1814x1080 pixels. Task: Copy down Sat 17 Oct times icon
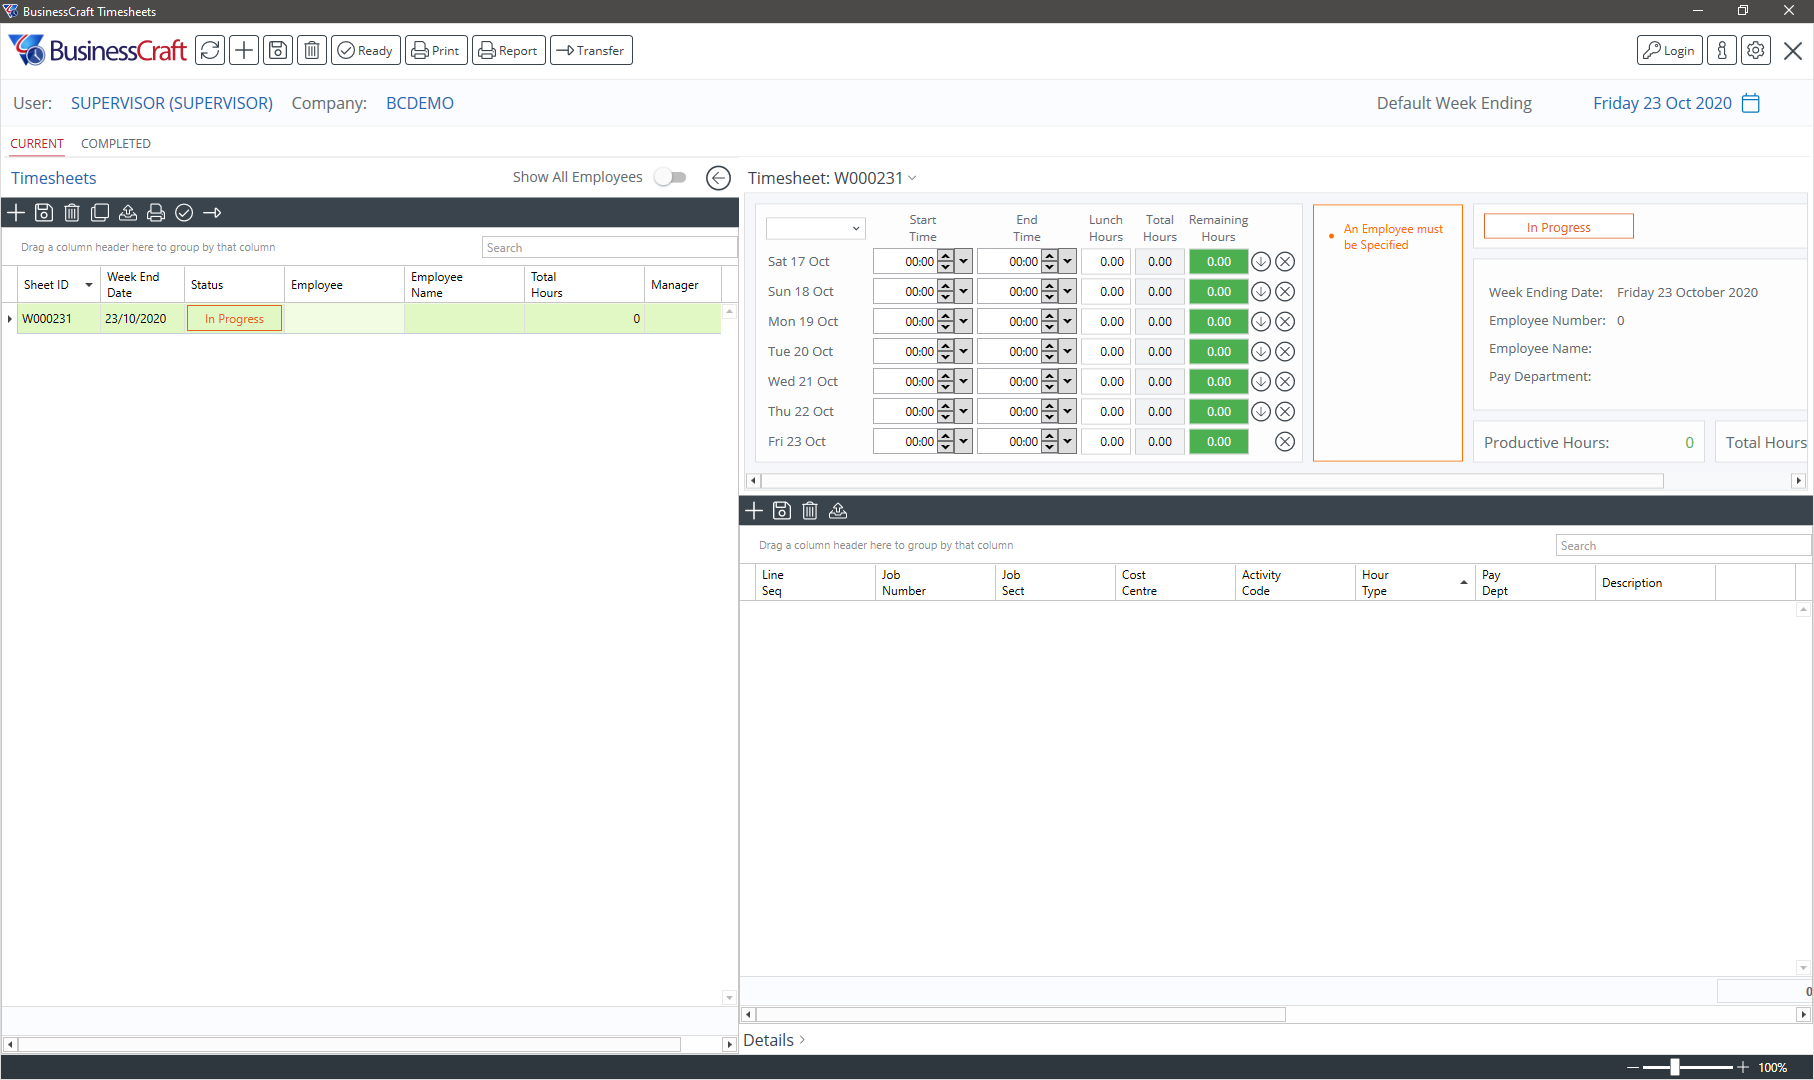click(1261, 262)
